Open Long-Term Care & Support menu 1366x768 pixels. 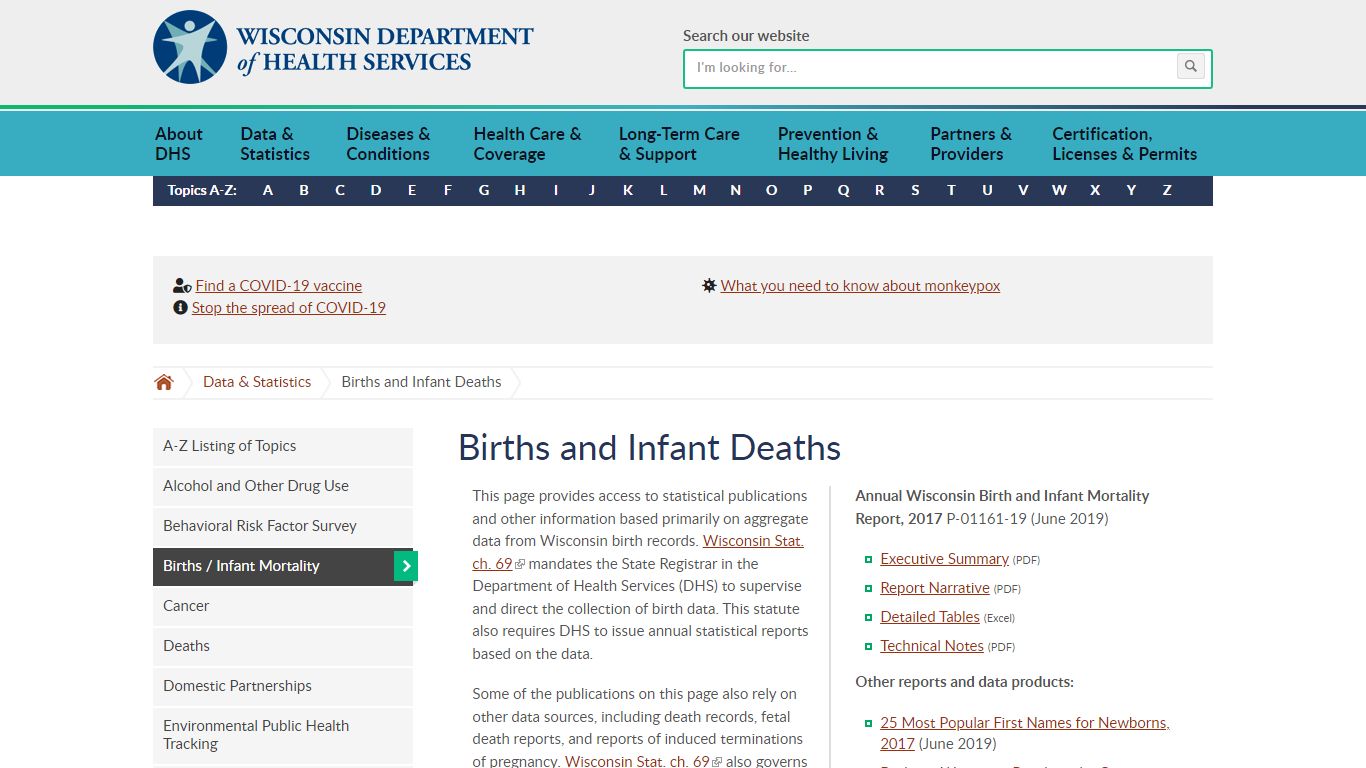(679, 144)
